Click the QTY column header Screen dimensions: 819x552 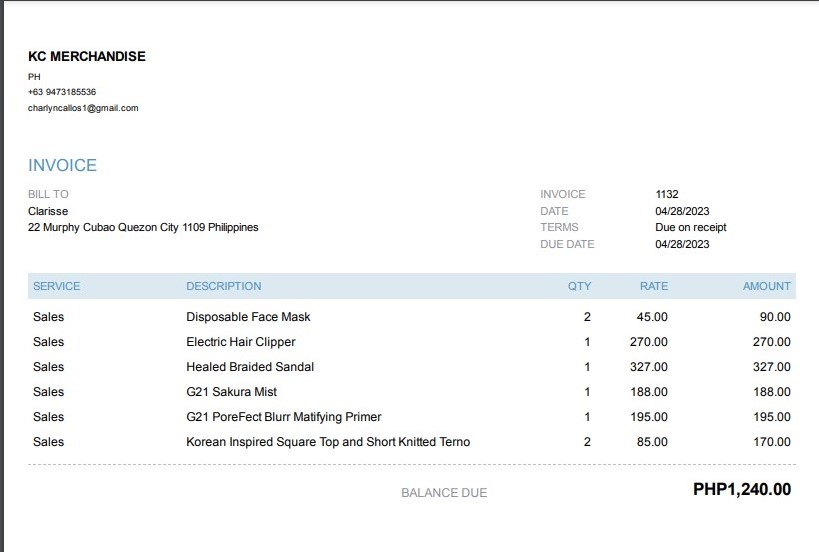coord(579,286)
